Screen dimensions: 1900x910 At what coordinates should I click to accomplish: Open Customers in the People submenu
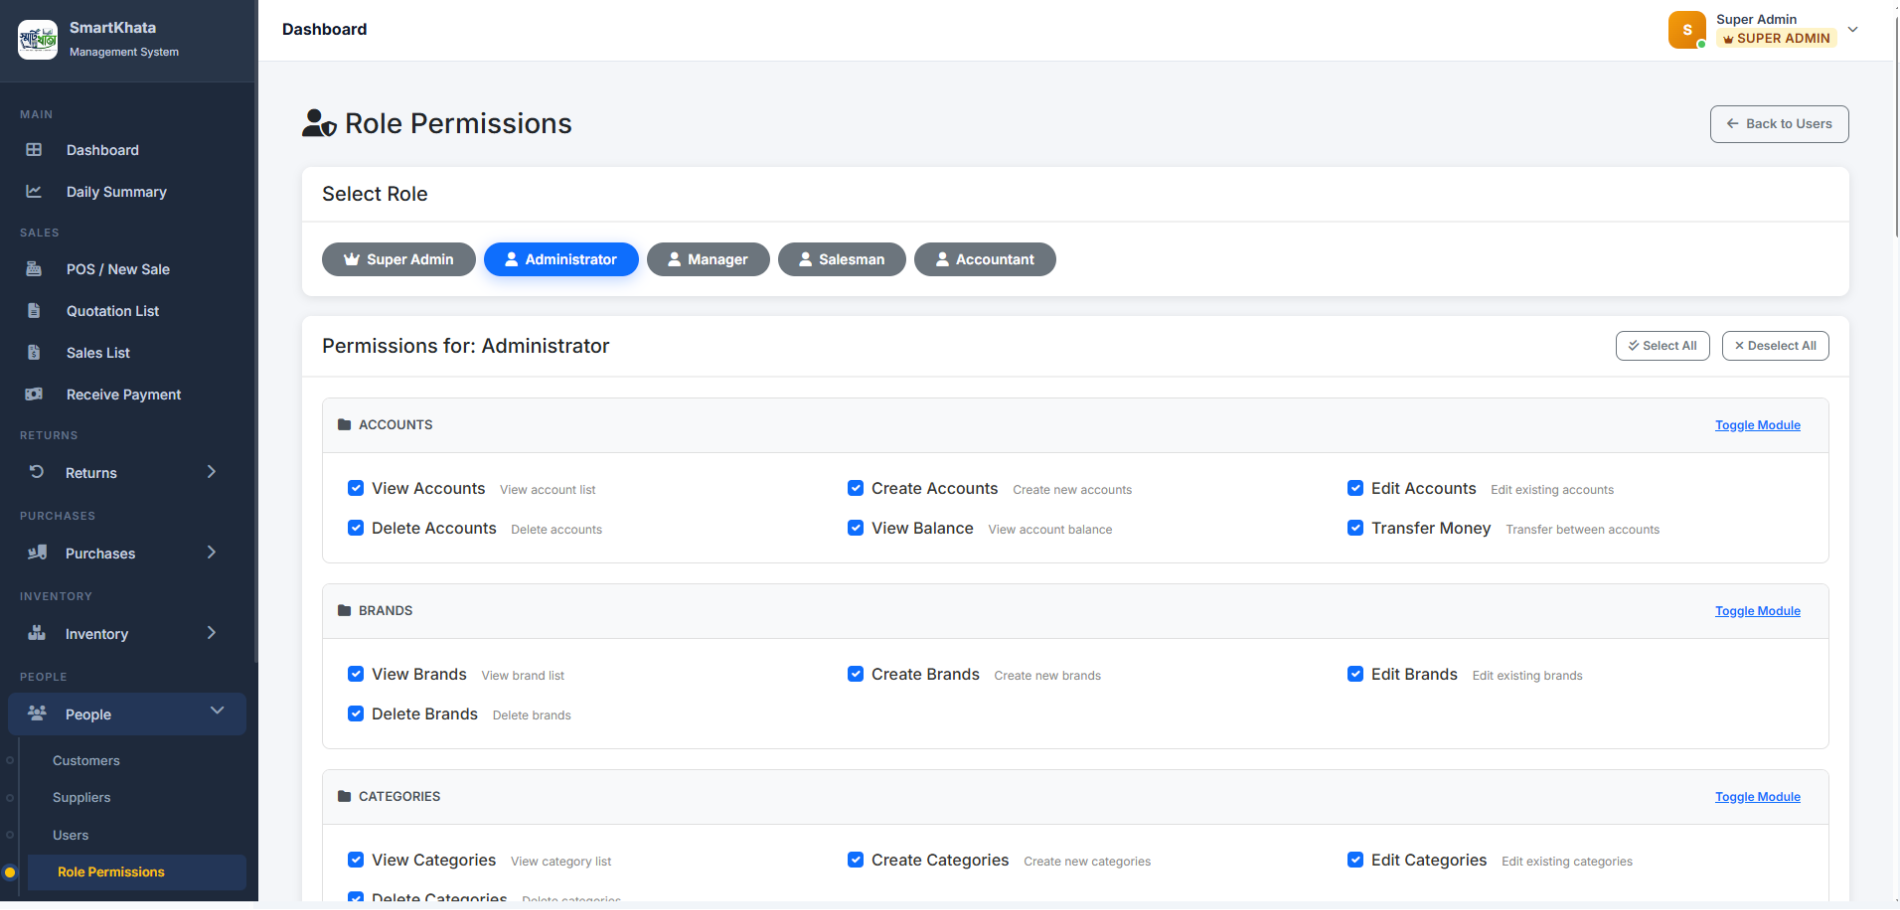[86, 761]
